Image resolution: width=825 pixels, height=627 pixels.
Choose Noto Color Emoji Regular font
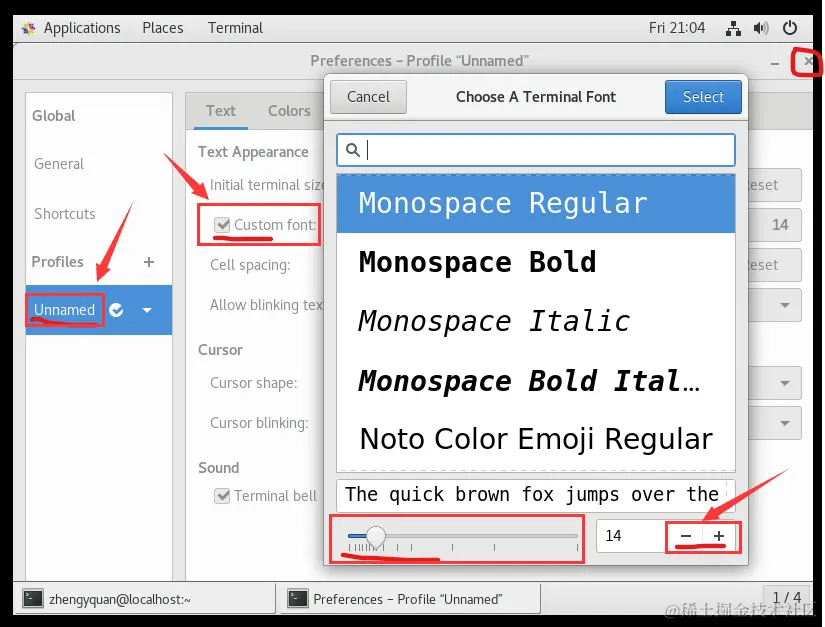click(536, 439)
